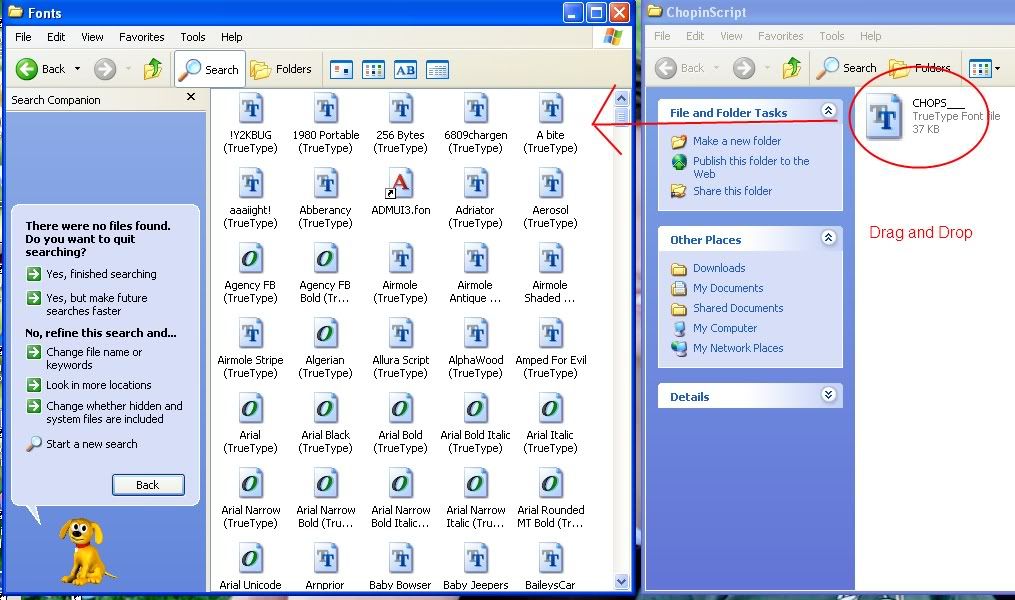The image size is (1015, 600).
Task: Select the CHOPS TrueType font file
Action: [x=884, y=117]
